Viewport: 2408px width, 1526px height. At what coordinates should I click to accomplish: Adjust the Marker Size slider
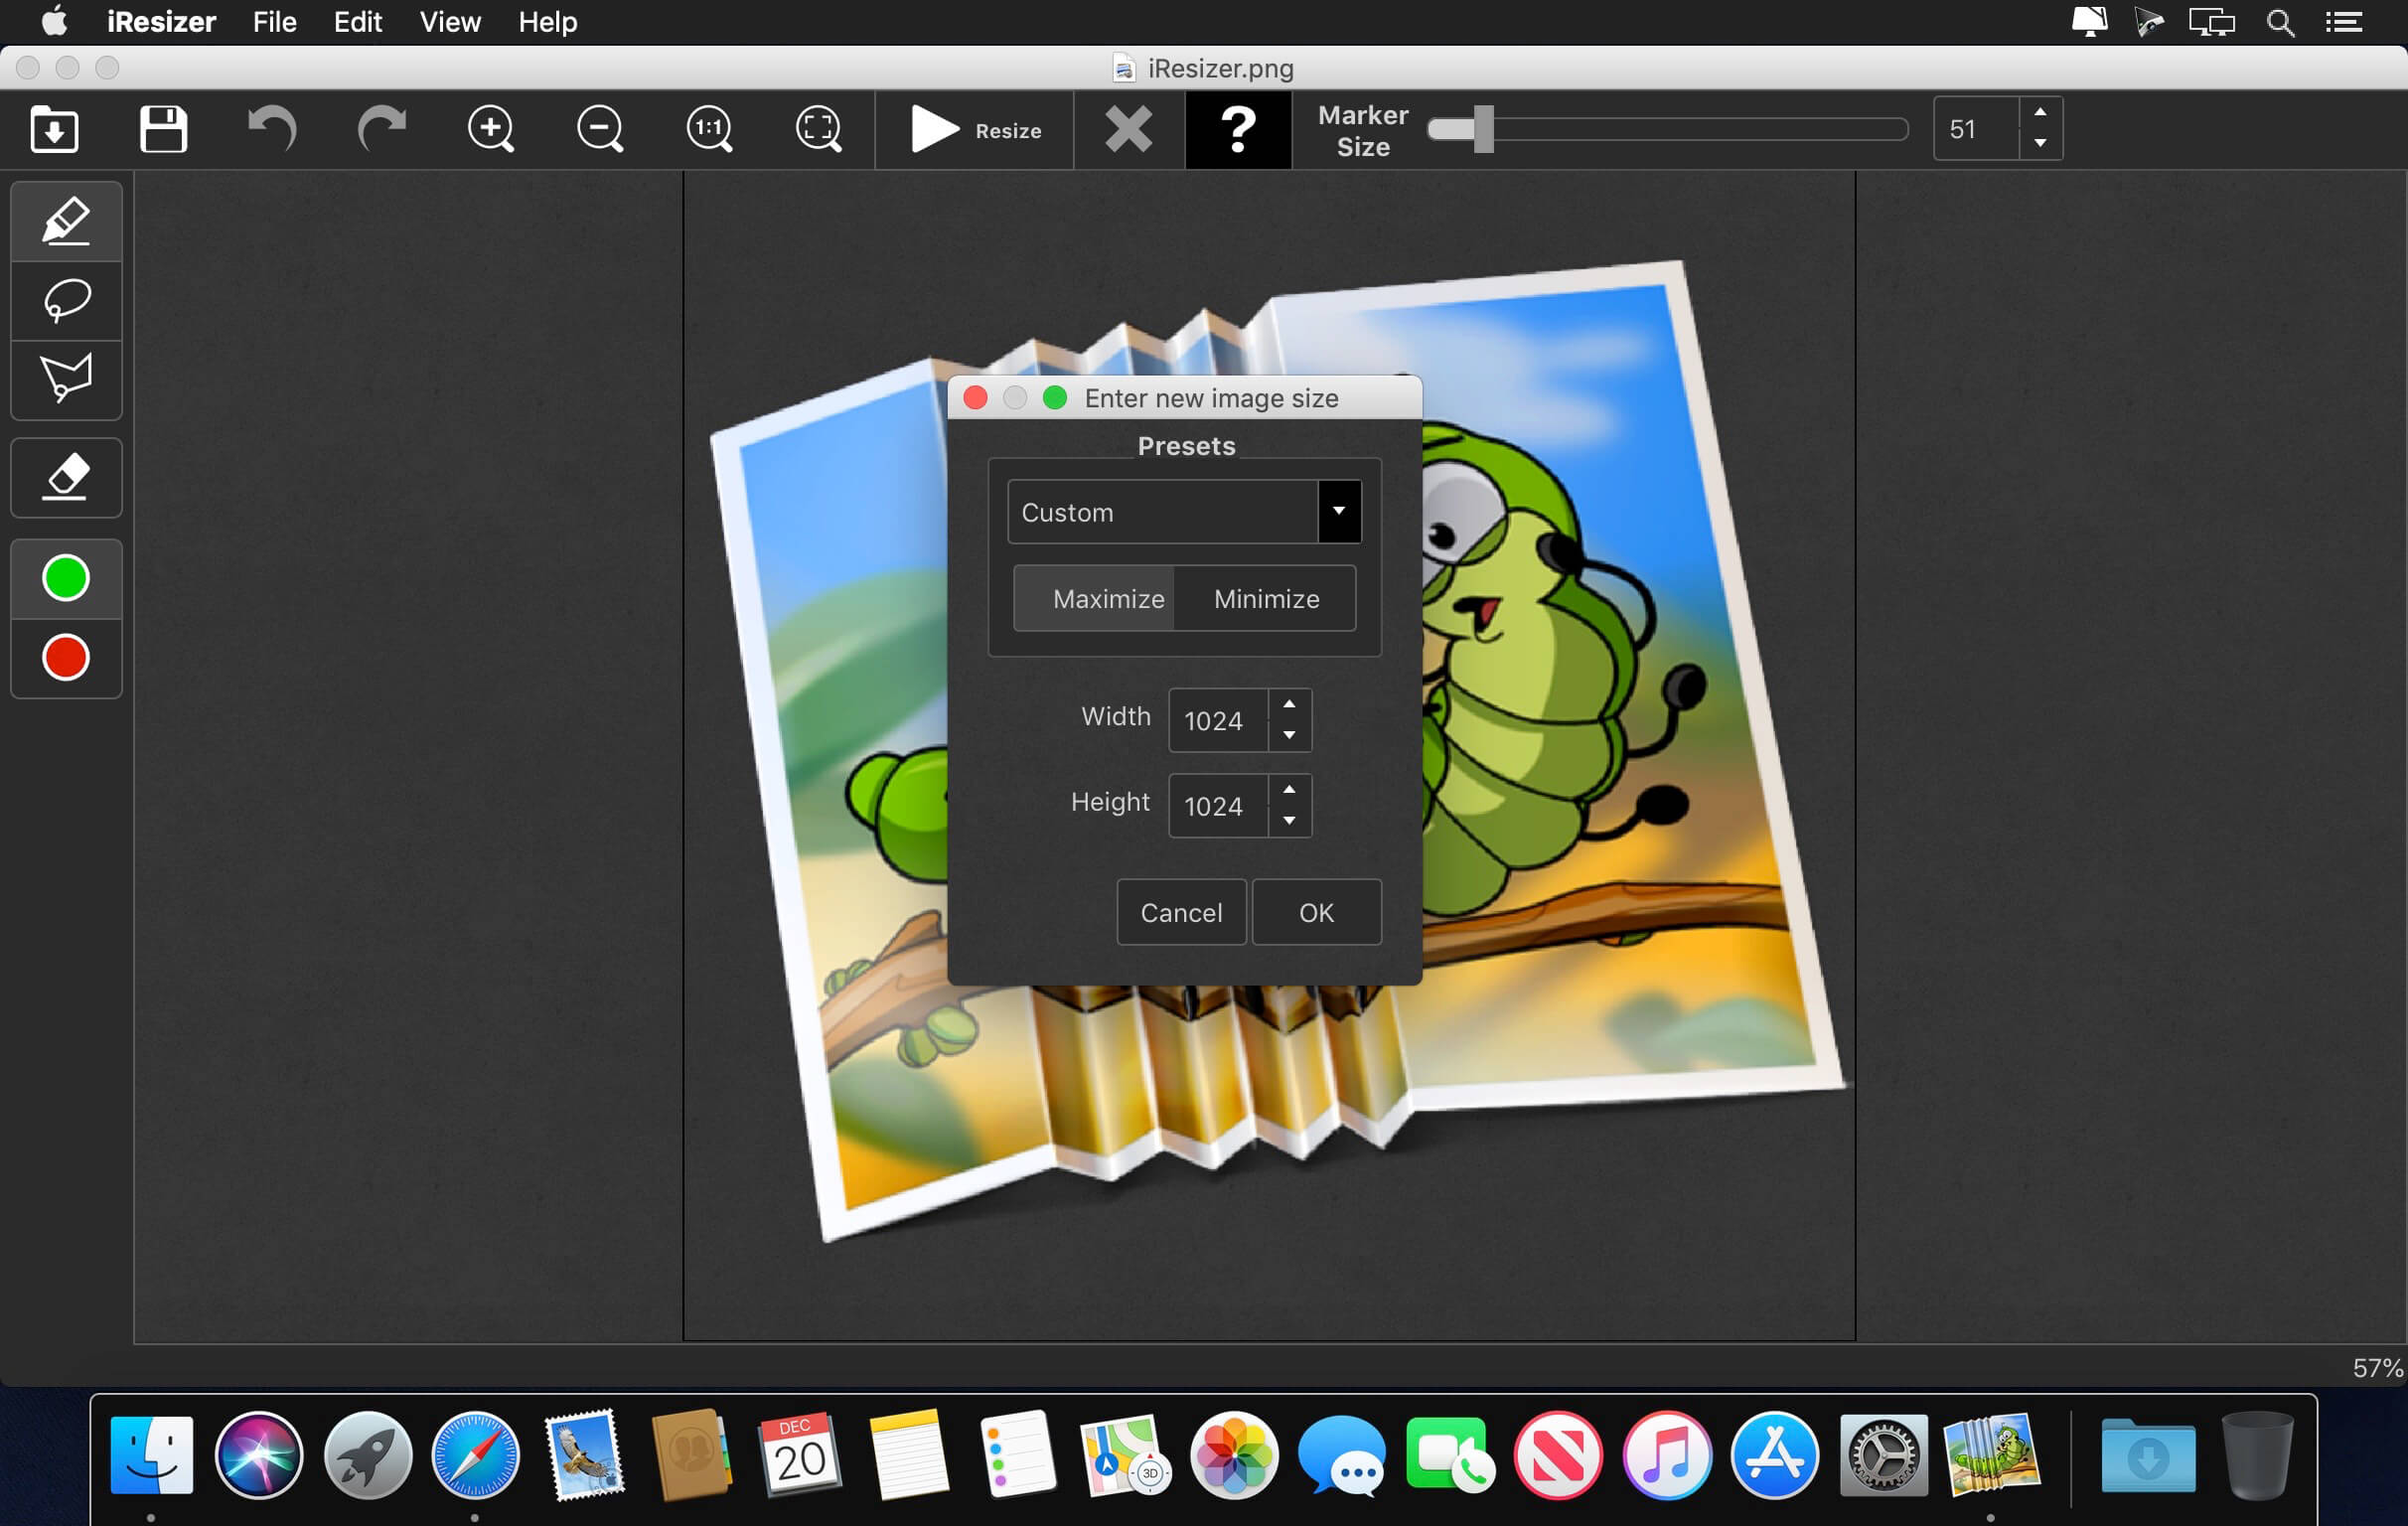point(1668,129)
